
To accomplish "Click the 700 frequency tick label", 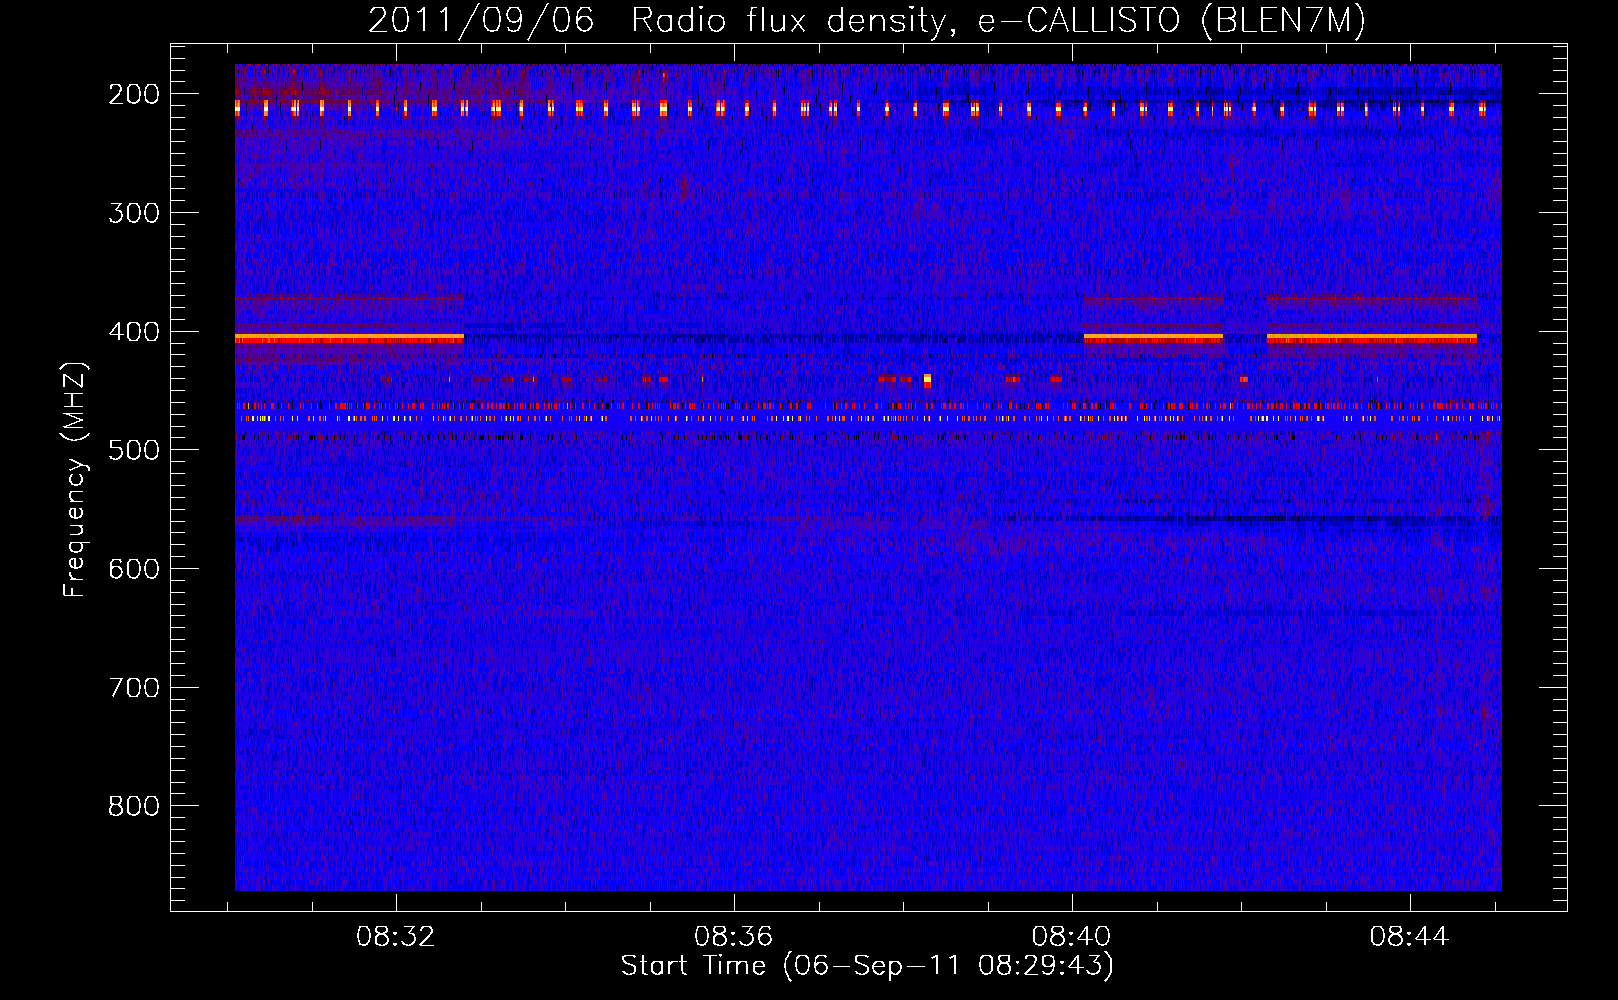I will [x=134, y=688].
